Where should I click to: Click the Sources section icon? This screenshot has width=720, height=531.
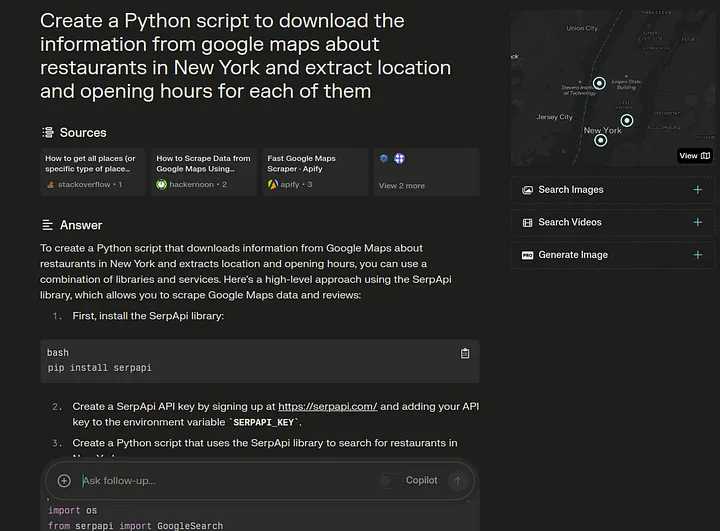(48, 133)
